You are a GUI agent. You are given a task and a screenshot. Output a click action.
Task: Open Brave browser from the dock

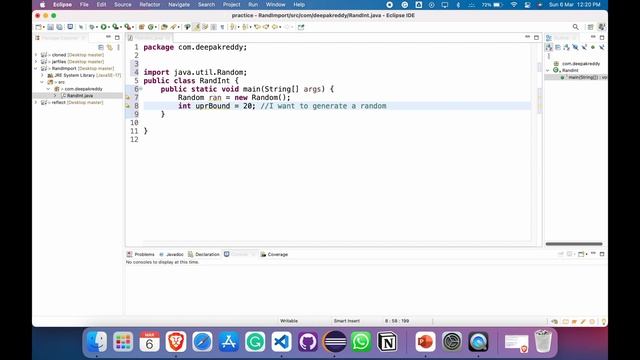(176, 342)
